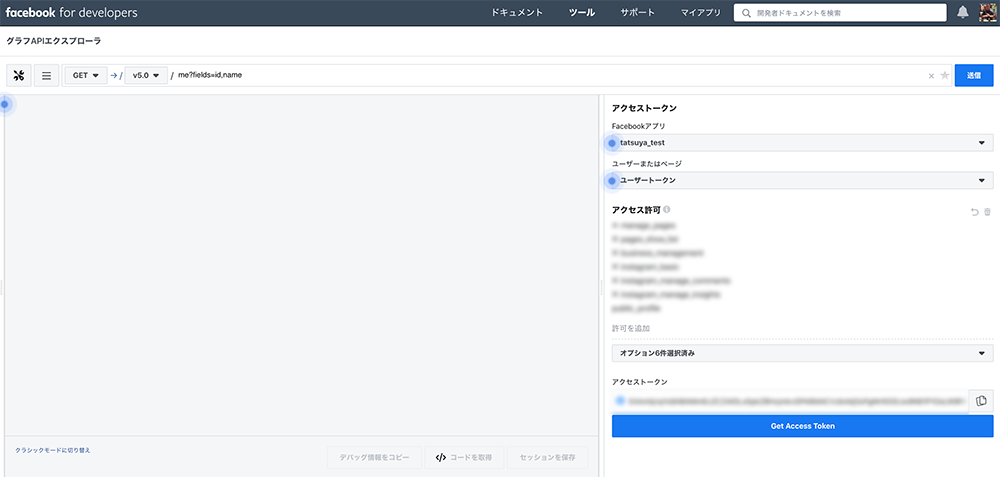Viewport: 1000px width, 477px height.
Task: Open the オプション6件選択済み permissions dropdown
Action: coord(802,353)
